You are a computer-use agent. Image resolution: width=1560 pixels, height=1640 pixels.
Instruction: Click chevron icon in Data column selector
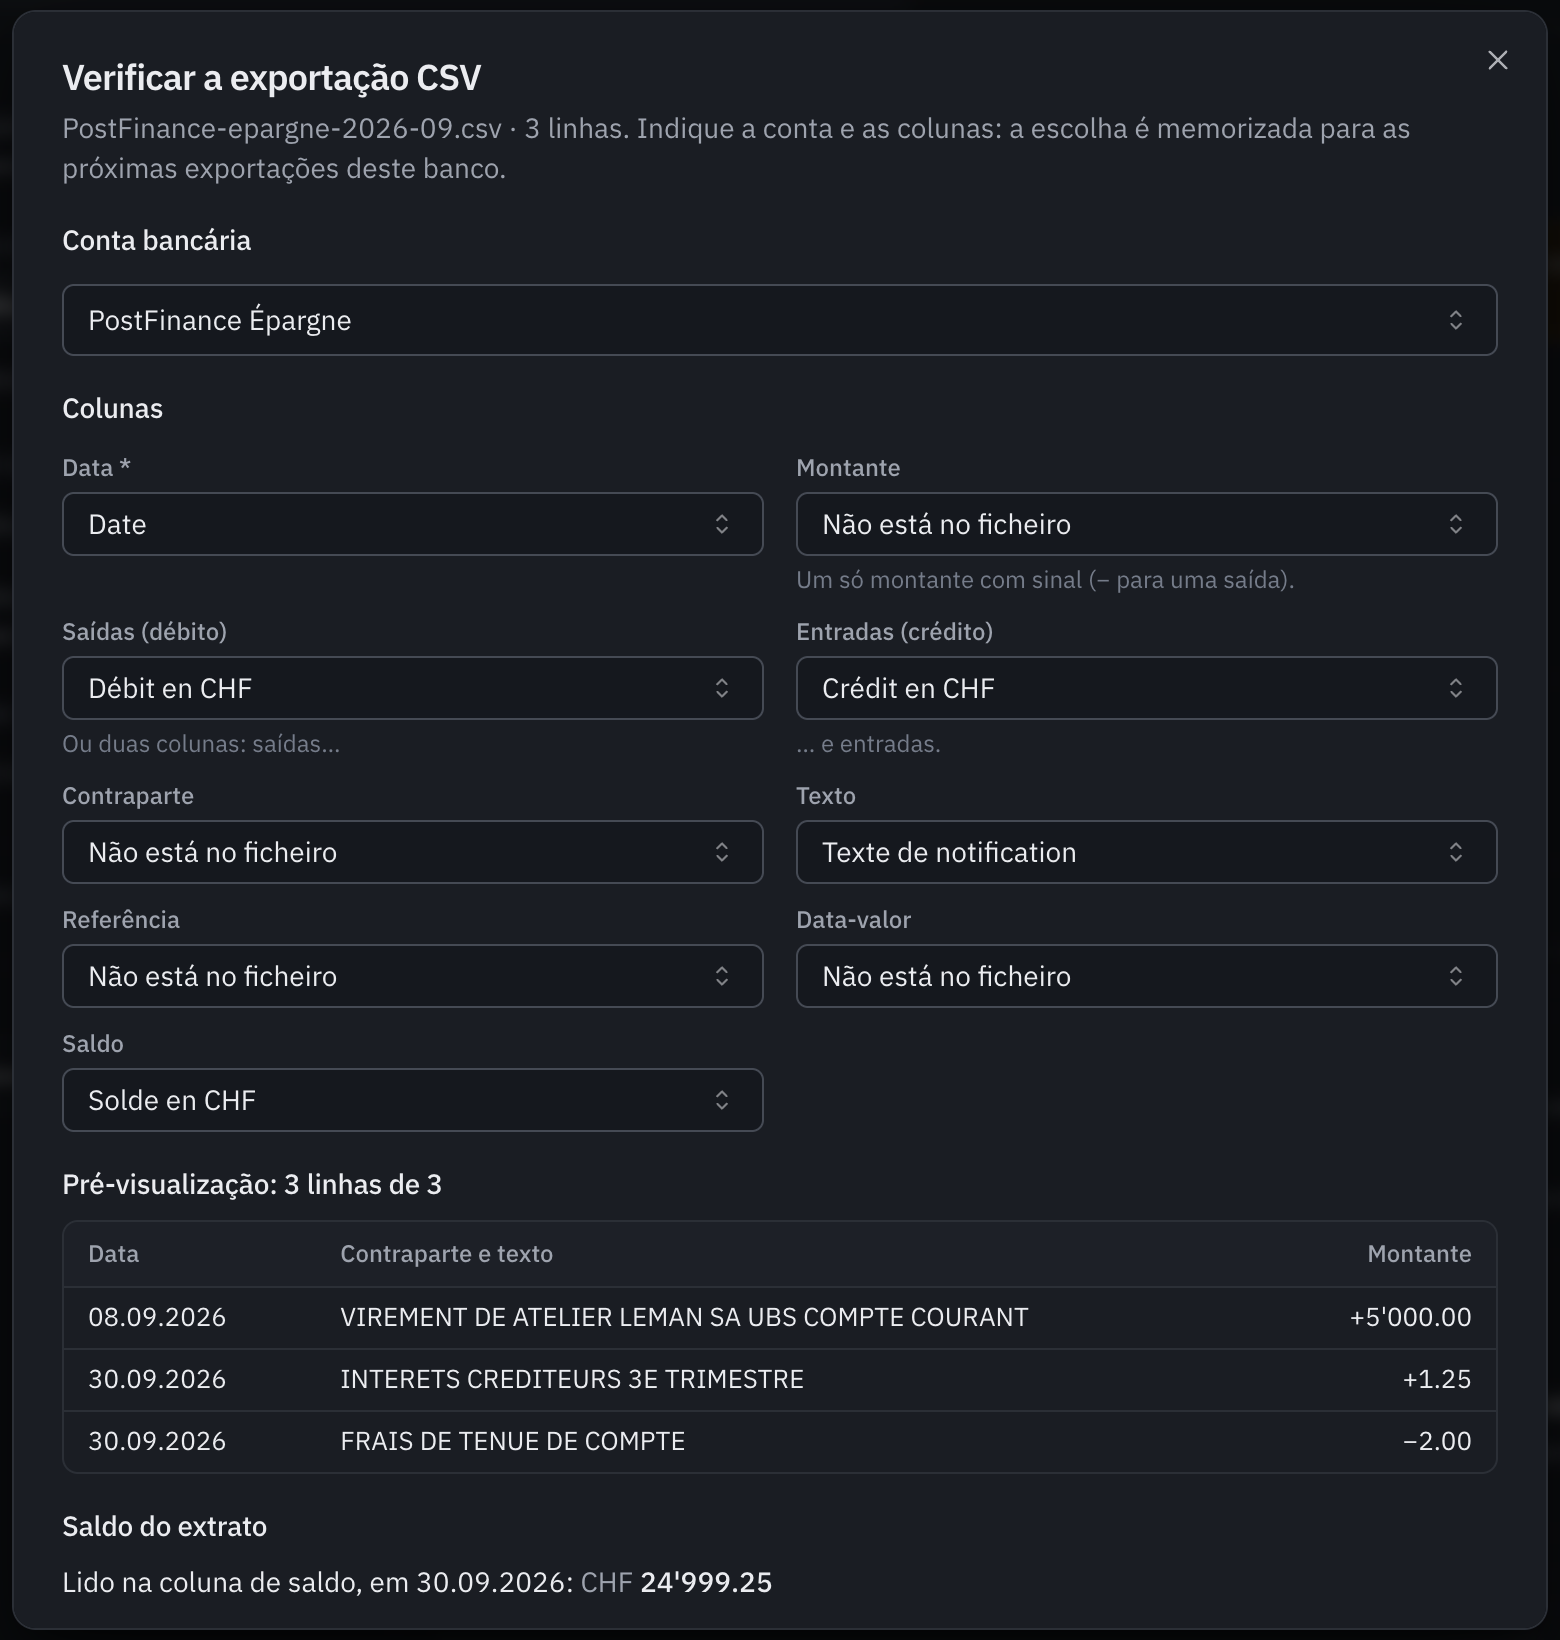722,524
